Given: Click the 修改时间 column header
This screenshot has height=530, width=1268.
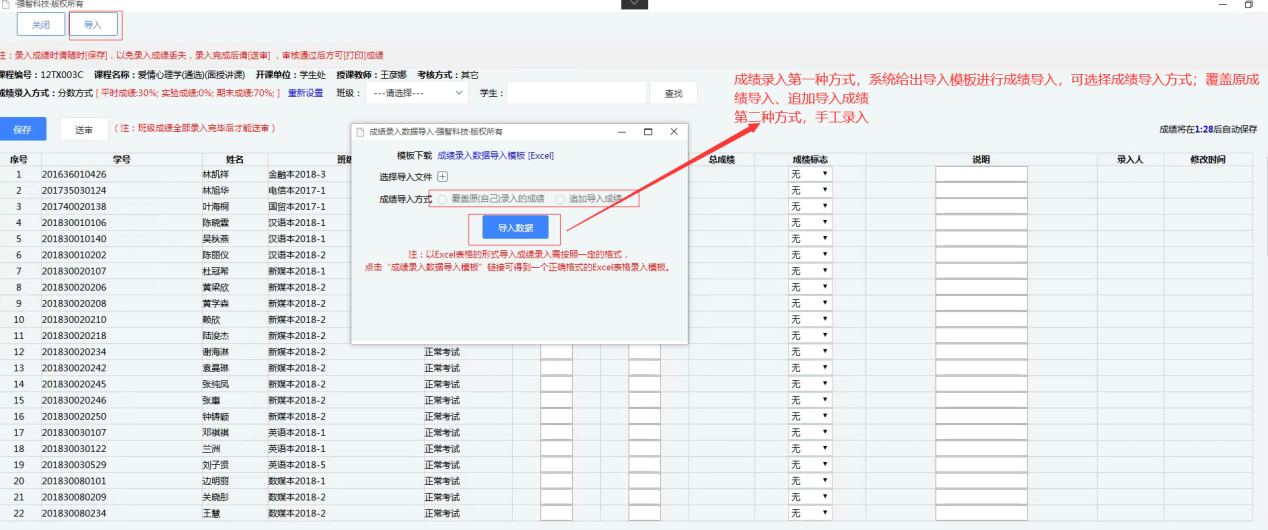Looking at the screenshot, I should (x=1208, y=159).
